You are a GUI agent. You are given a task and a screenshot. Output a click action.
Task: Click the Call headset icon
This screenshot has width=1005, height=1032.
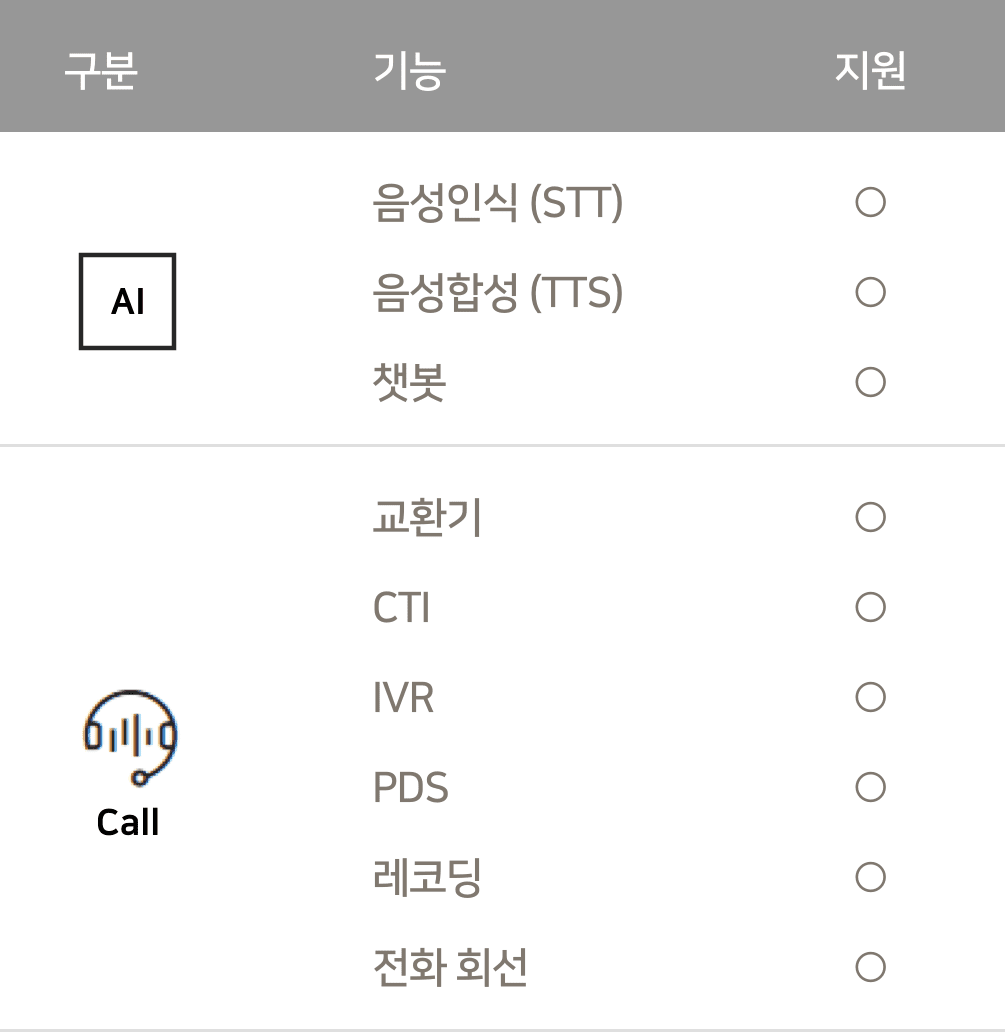130,738
